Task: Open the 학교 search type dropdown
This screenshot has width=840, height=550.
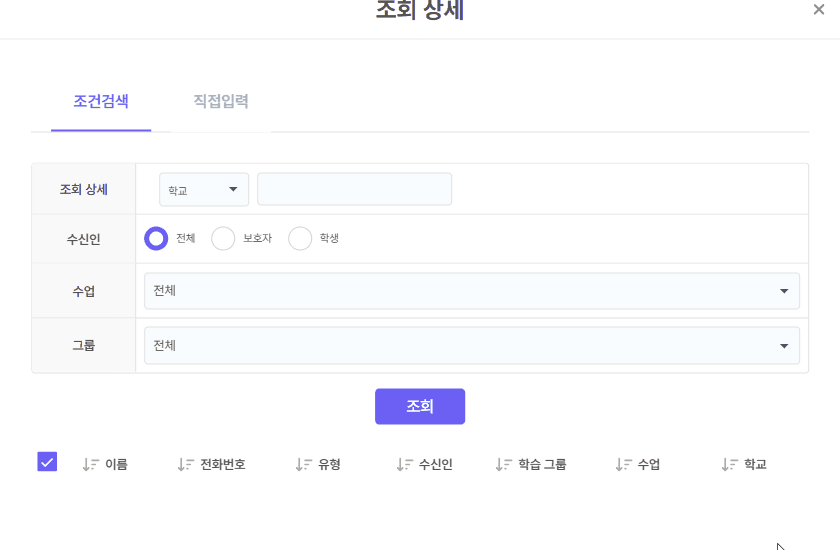Action: click(x=204, y=189)
